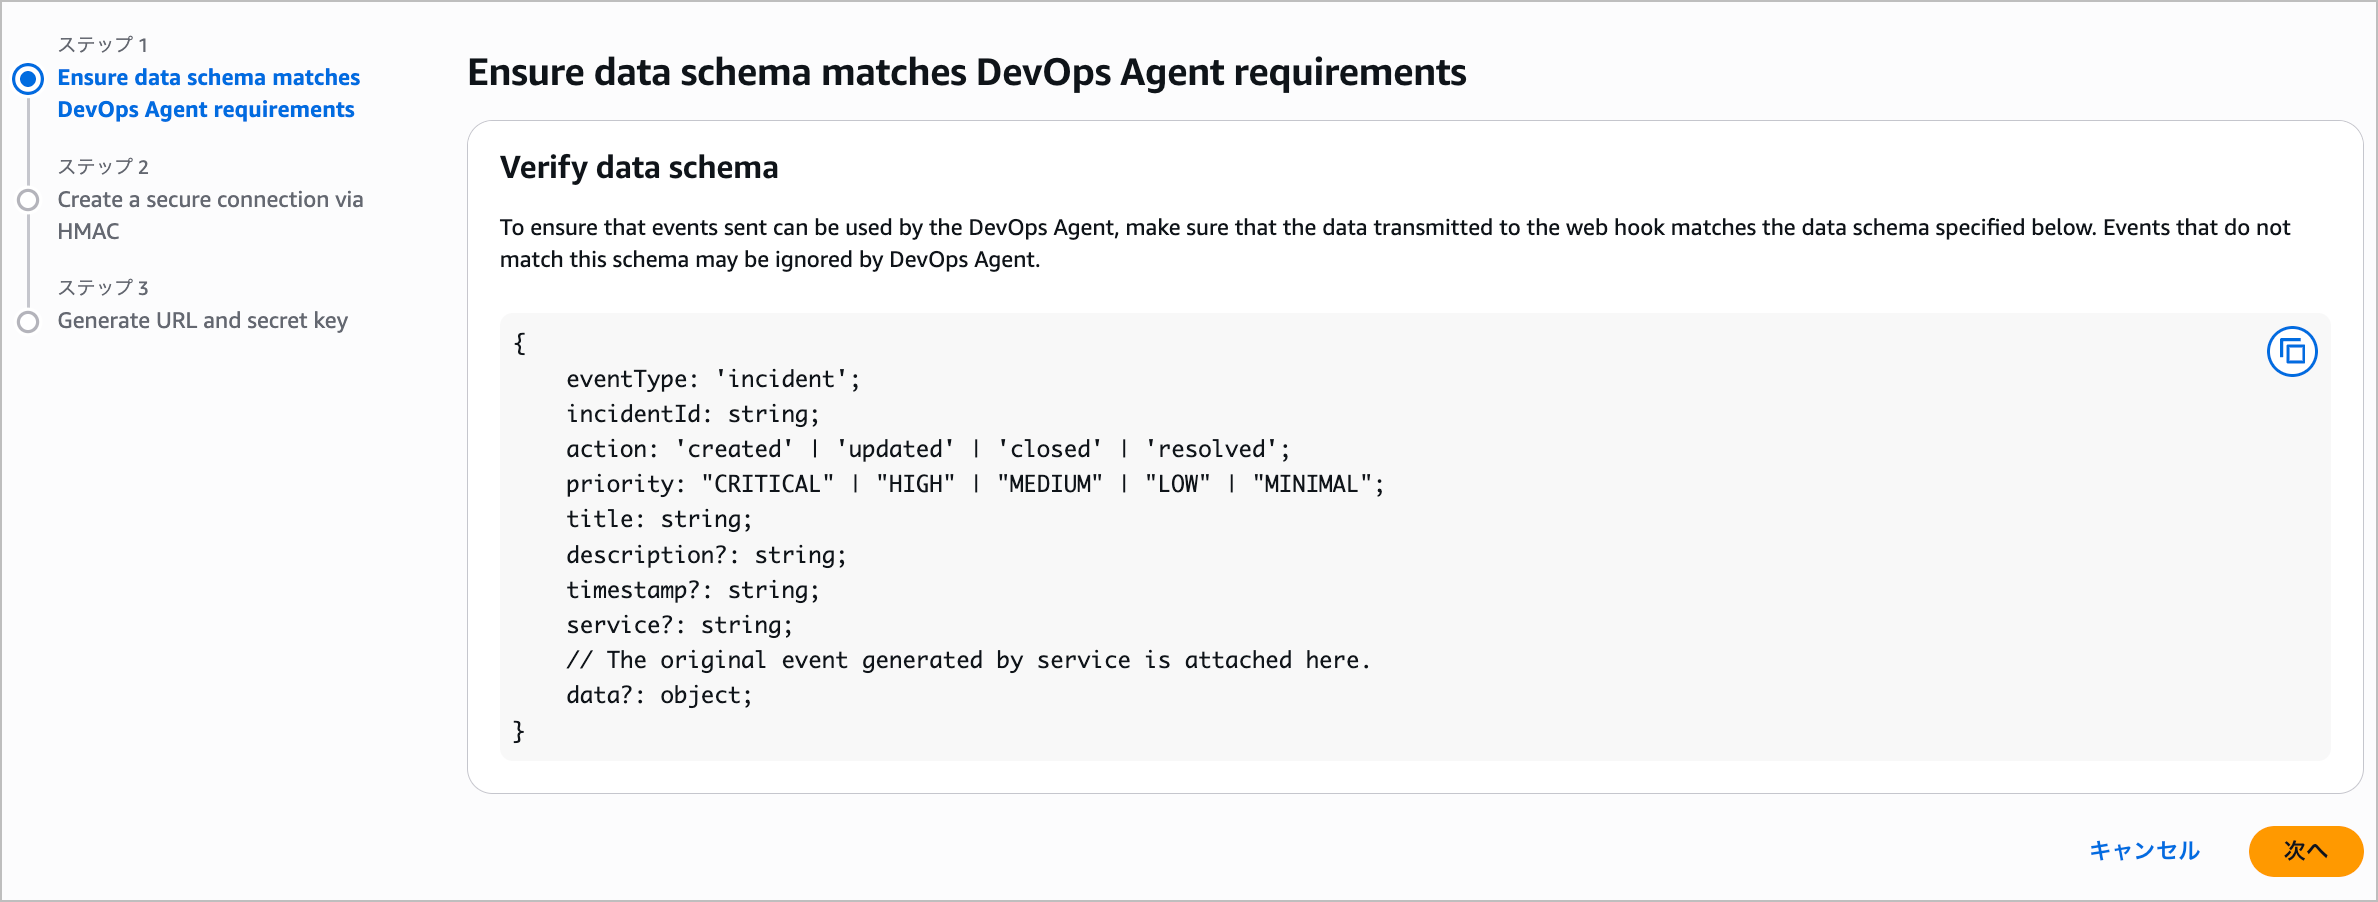
Task: Click the キャンセル (Cancel) button
Action: [2144, 850]
